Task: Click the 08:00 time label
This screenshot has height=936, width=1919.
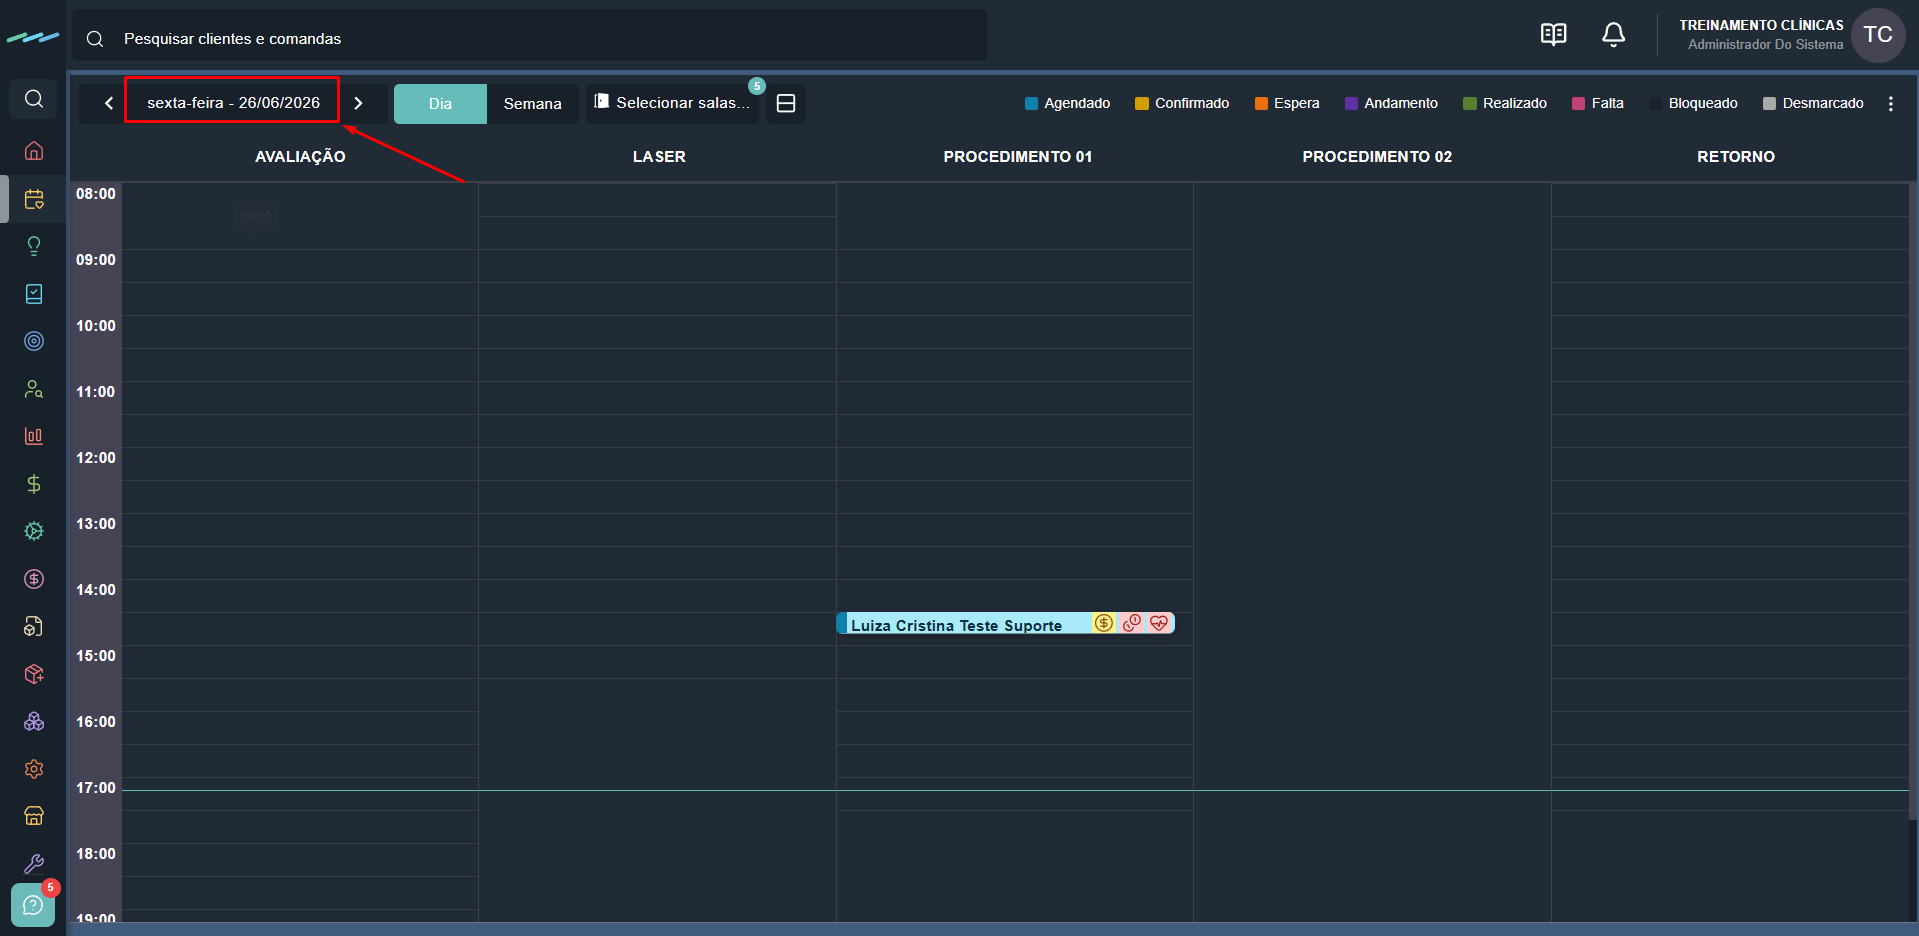Action: (x=96, y=194)
